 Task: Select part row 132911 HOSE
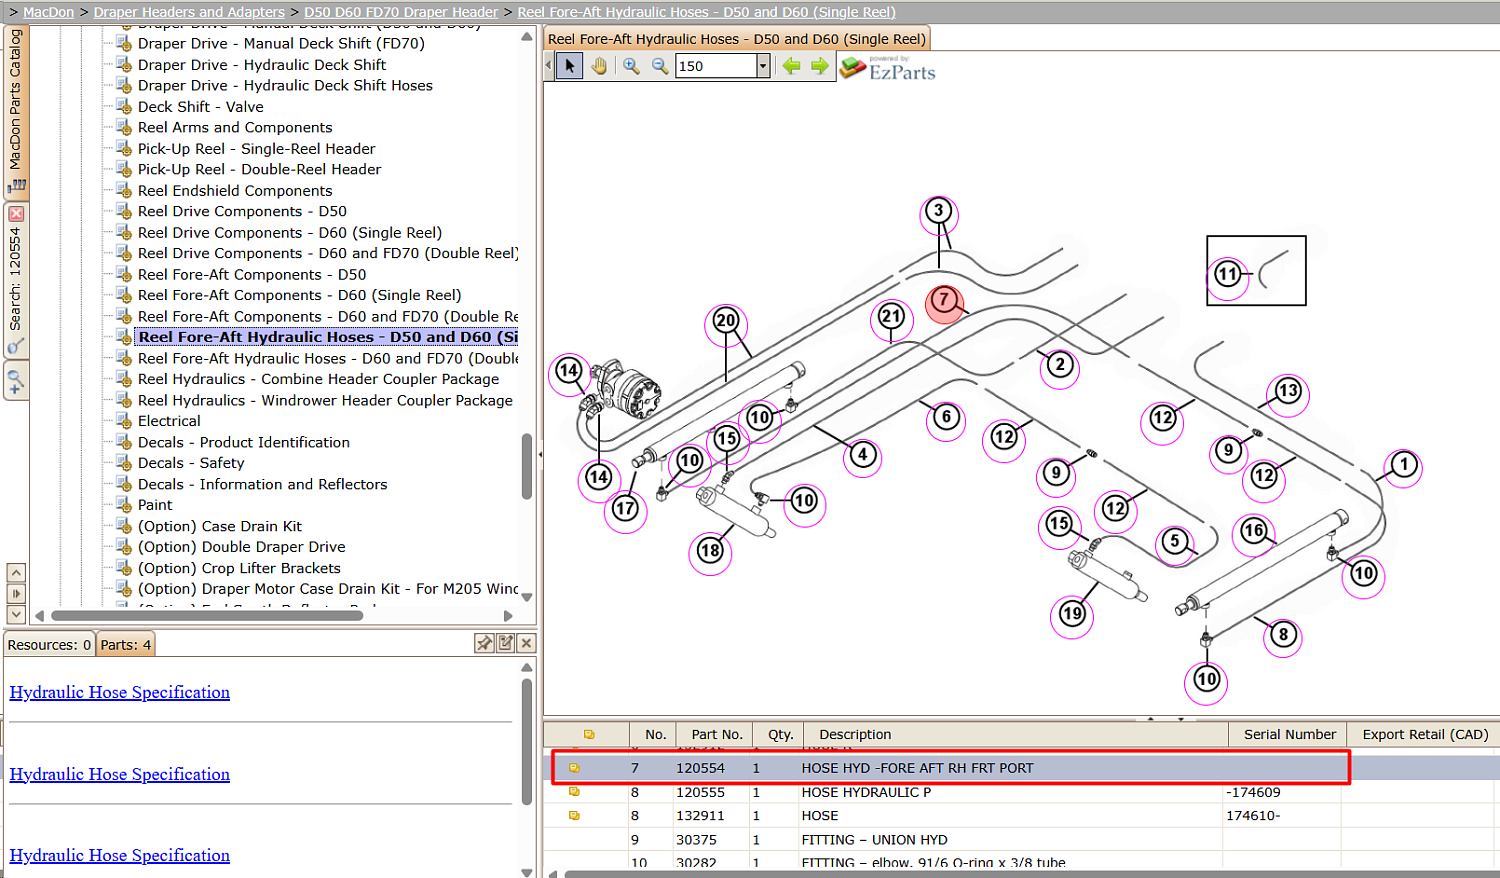tap(1024, 816)
